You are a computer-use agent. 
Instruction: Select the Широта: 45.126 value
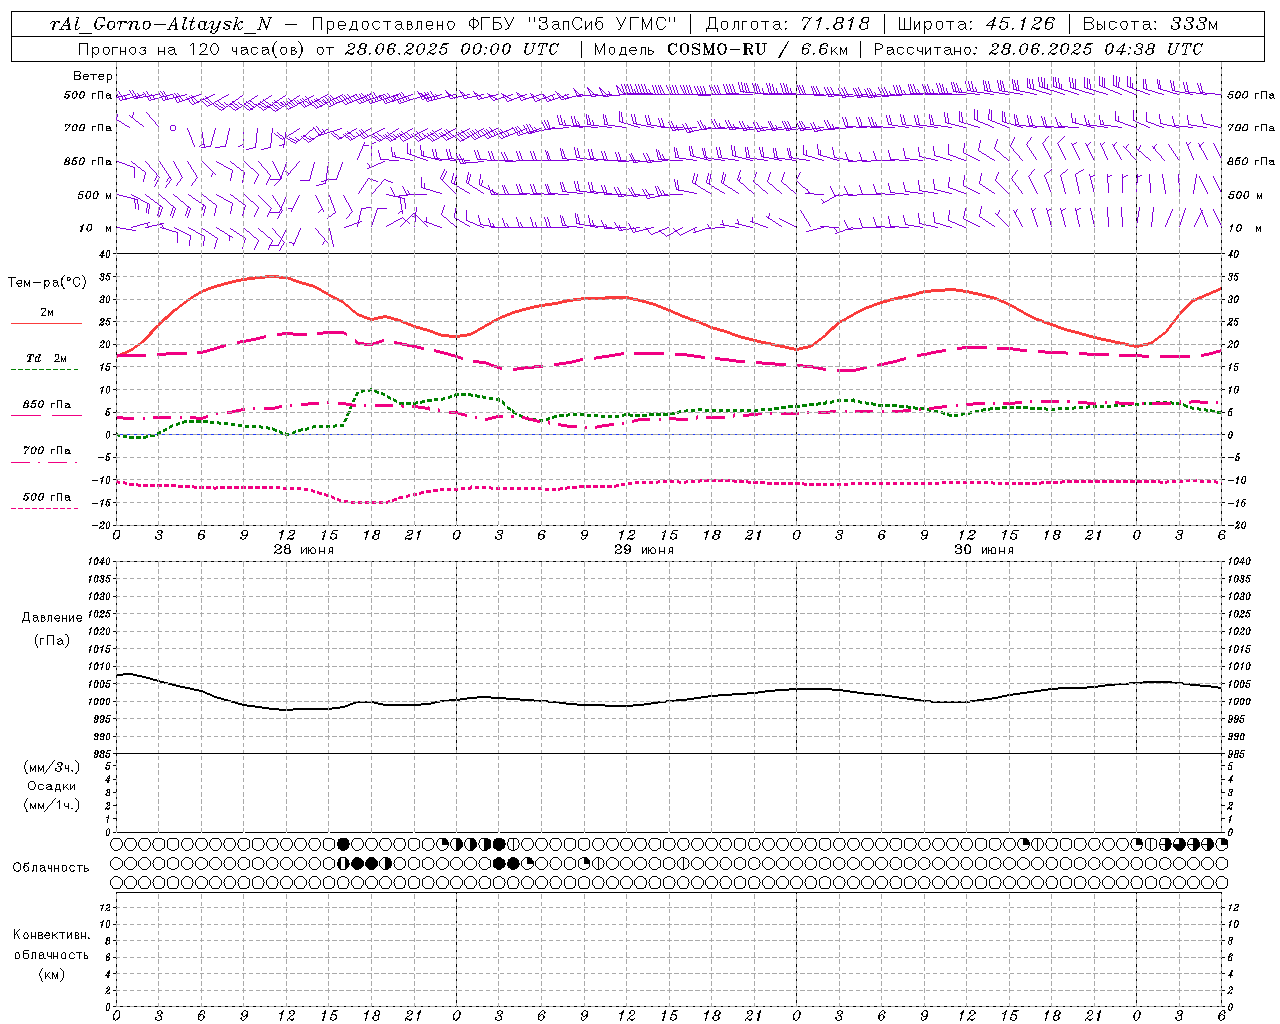pyautogui.click(x=976, y=24)
